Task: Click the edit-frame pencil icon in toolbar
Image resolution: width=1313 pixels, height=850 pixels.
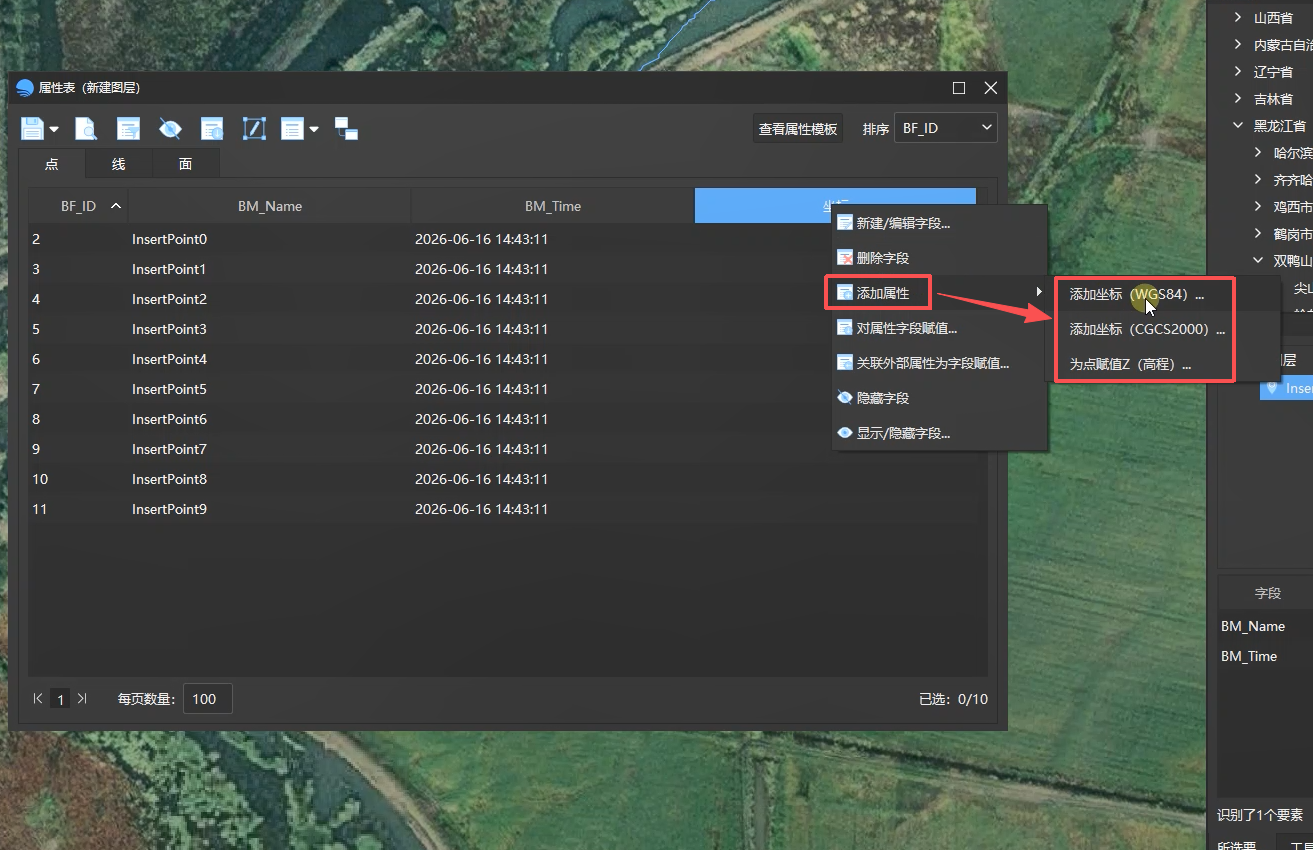Action: 254,128
